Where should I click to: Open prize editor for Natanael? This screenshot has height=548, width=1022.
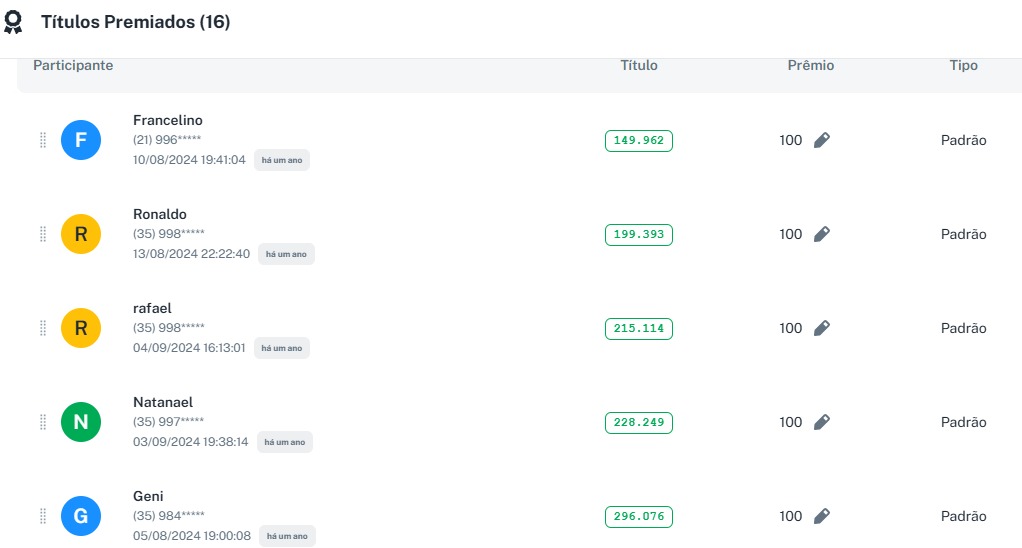click(x=821, y=422)
